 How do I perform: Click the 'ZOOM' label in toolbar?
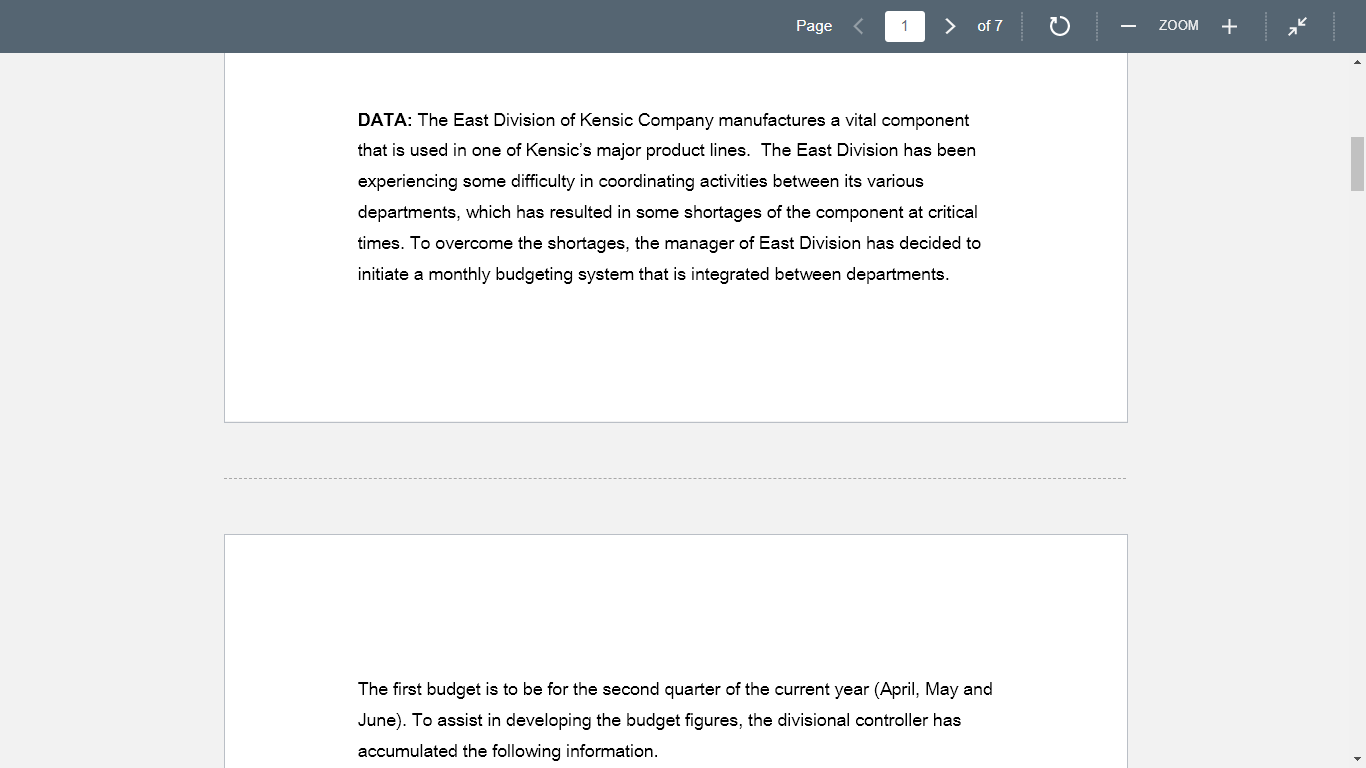click(1179, 26)
